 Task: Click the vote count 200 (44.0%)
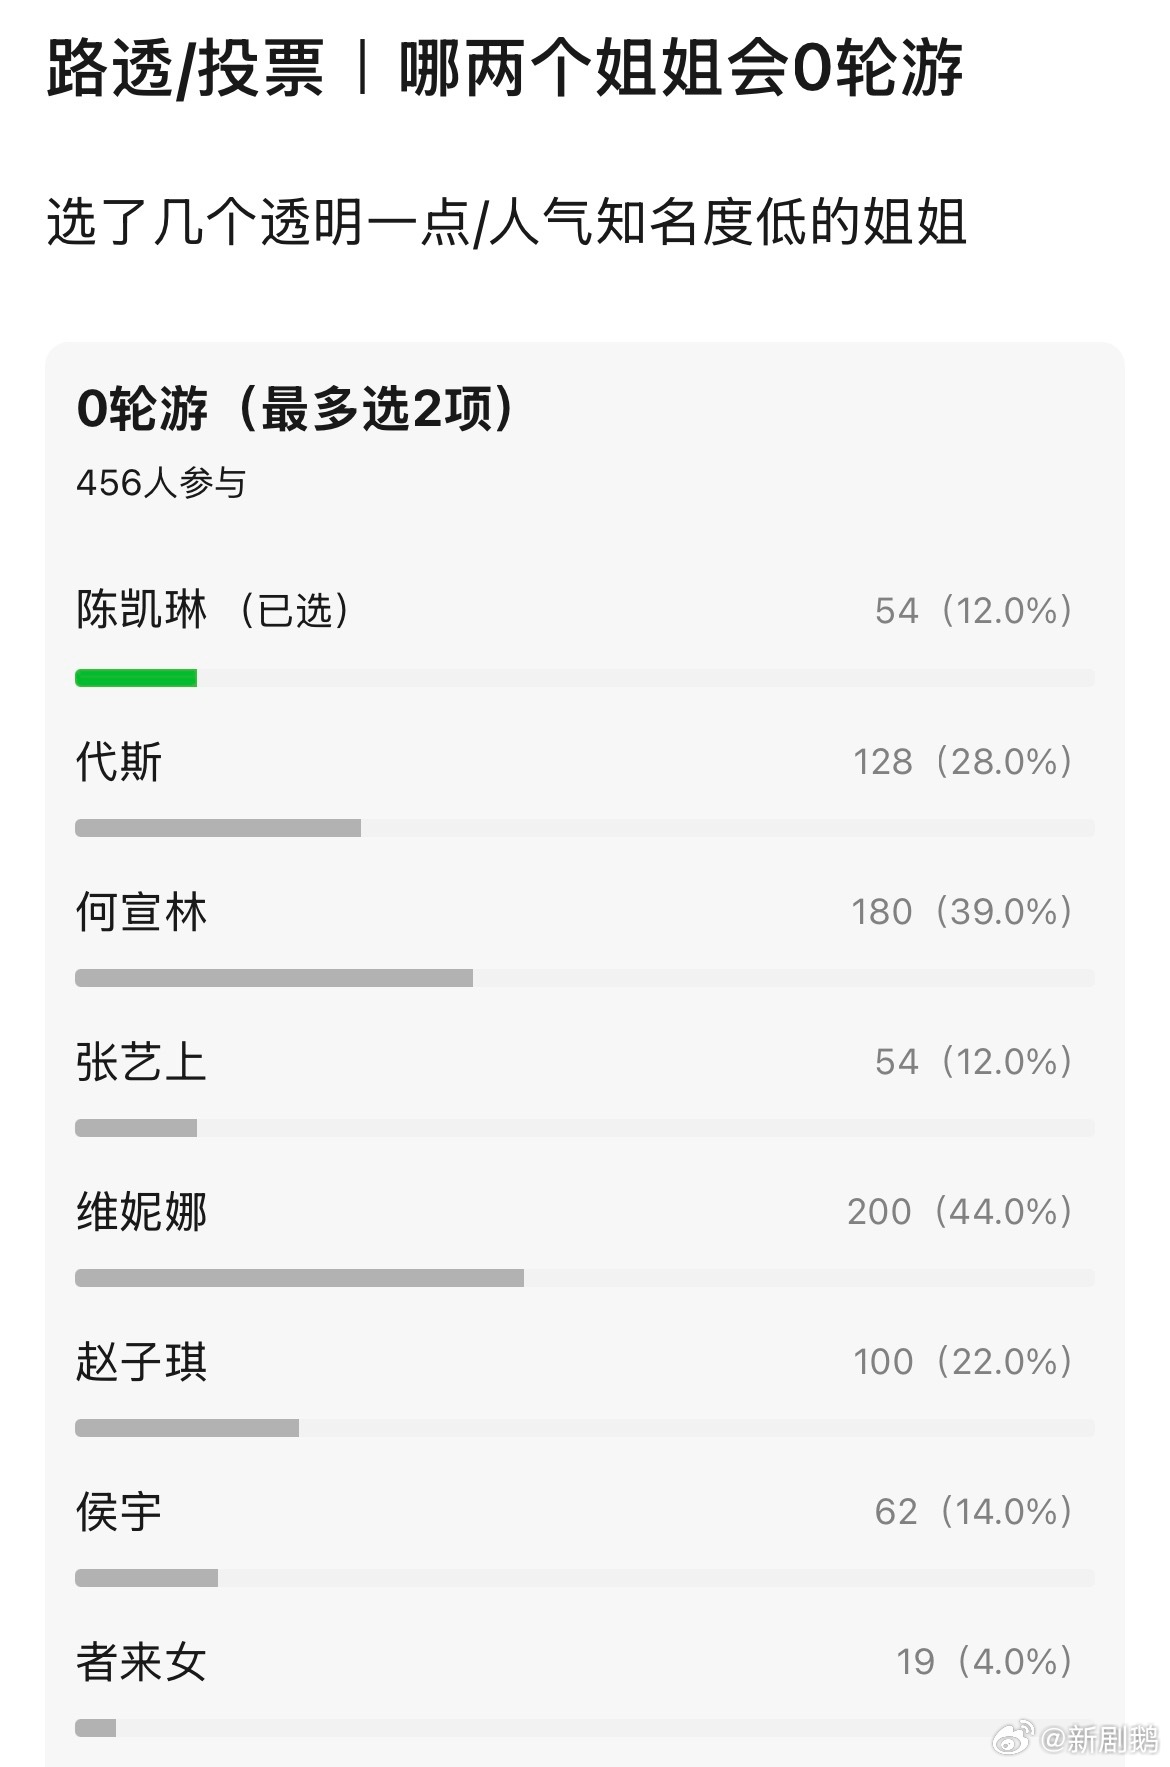(959, 1212)
